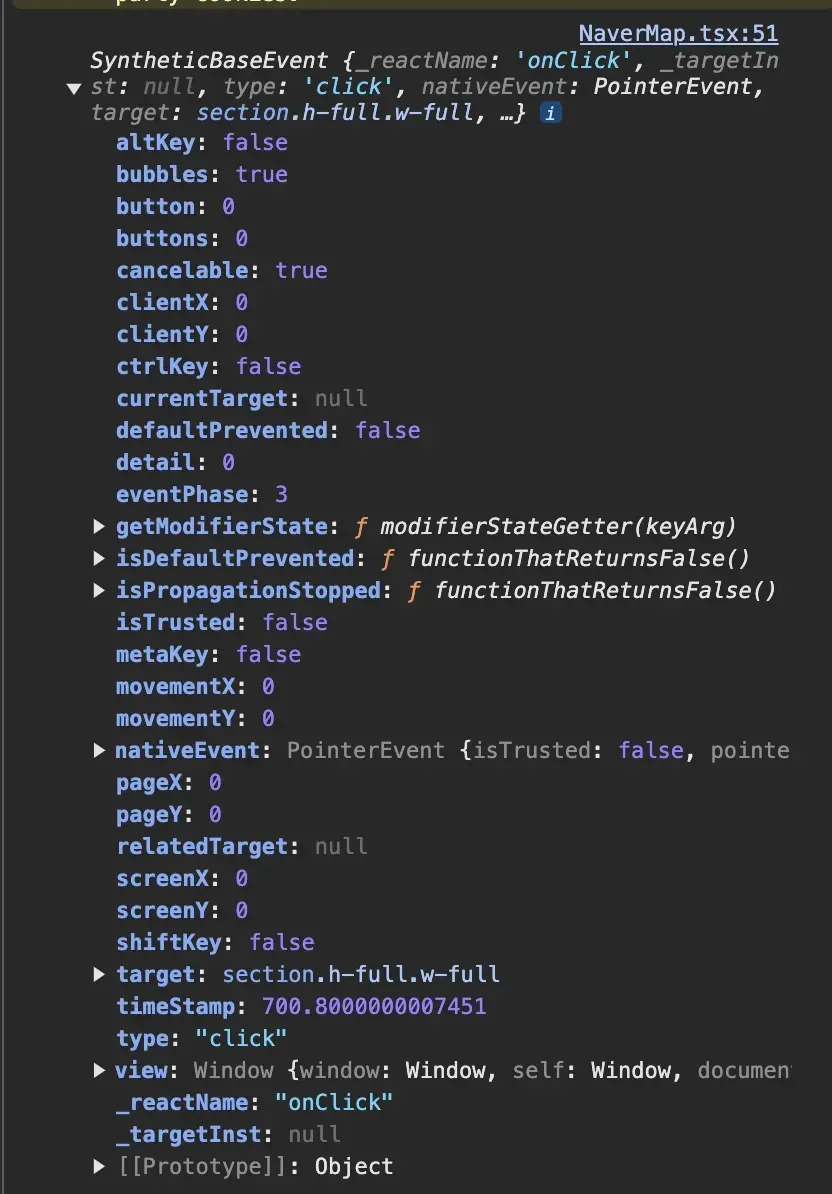Image resolution: width=832 pixels, height=1194 pixels.
Task: Click the currentTarget null value
Action: (341, 398)
